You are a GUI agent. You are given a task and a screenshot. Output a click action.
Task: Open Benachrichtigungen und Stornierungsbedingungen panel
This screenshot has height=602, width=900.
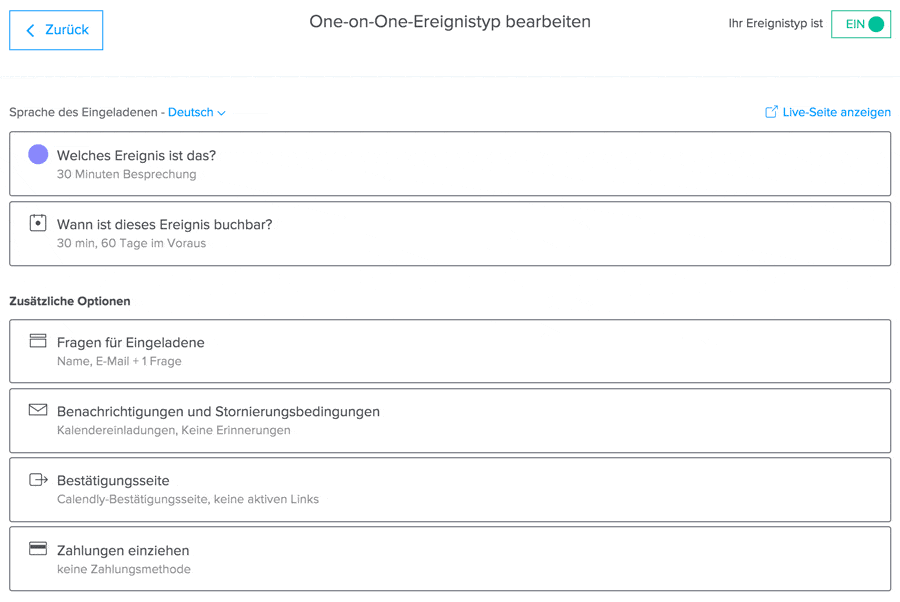point(450,421)
